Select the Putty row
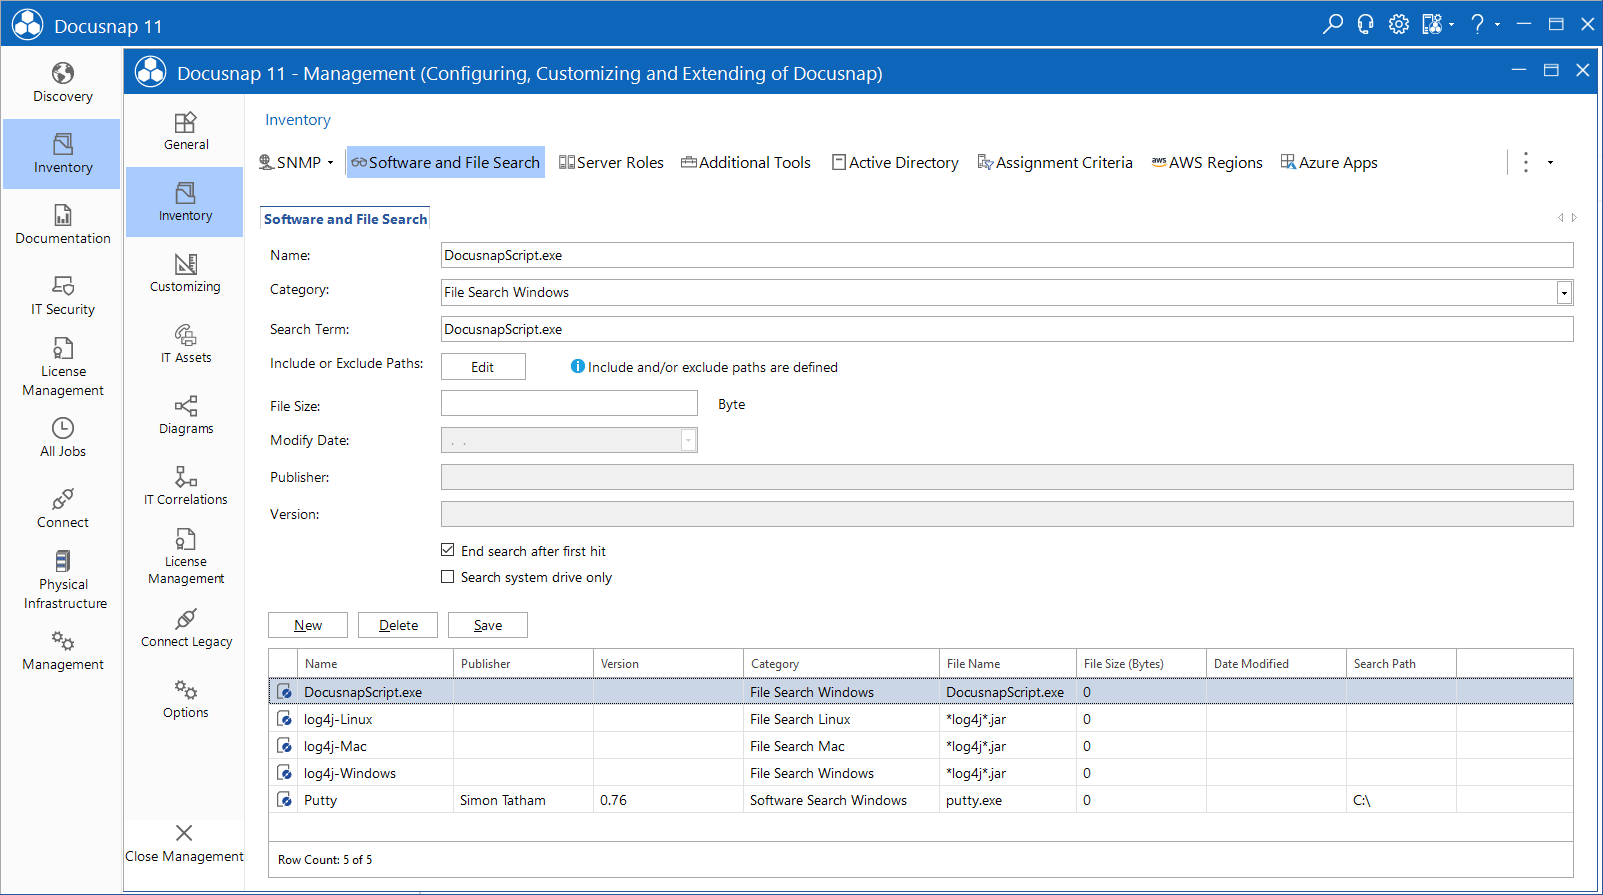Viewport: 1603px width, 895px height. coord(920,799)
